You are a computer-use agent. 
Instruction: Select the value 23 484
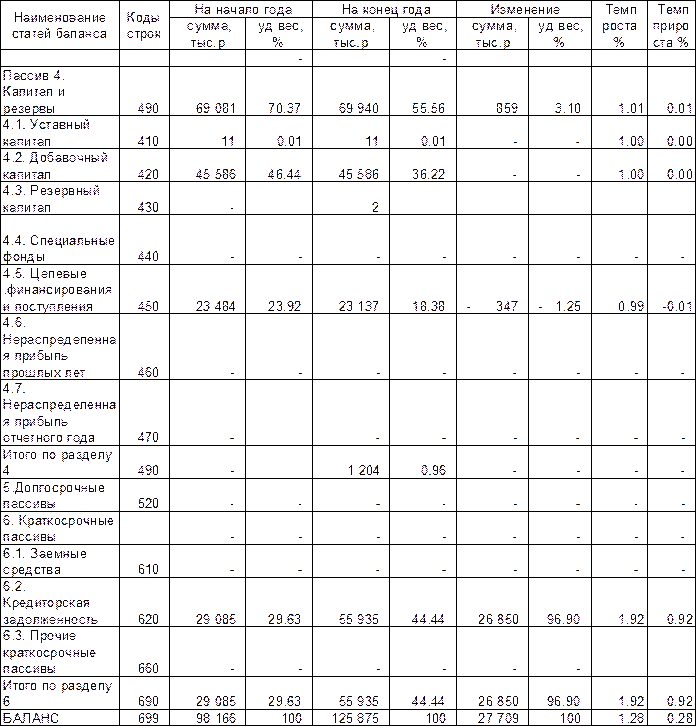pos(215,307)
